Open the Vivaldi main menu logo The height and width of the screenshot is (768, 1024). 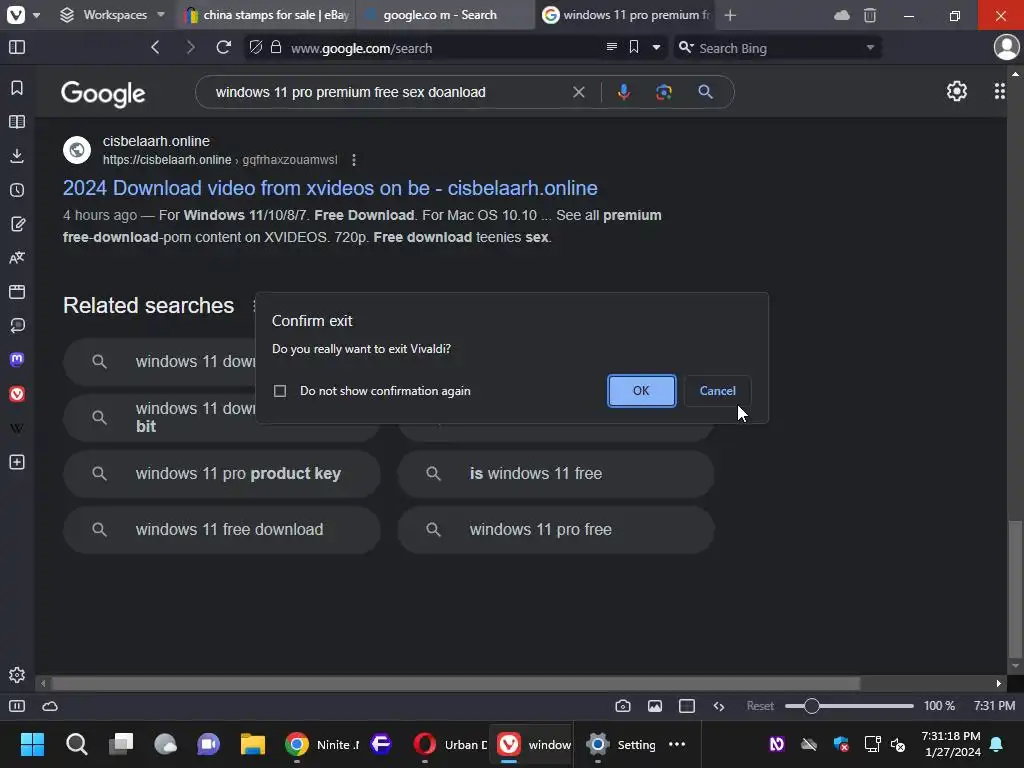16,14
